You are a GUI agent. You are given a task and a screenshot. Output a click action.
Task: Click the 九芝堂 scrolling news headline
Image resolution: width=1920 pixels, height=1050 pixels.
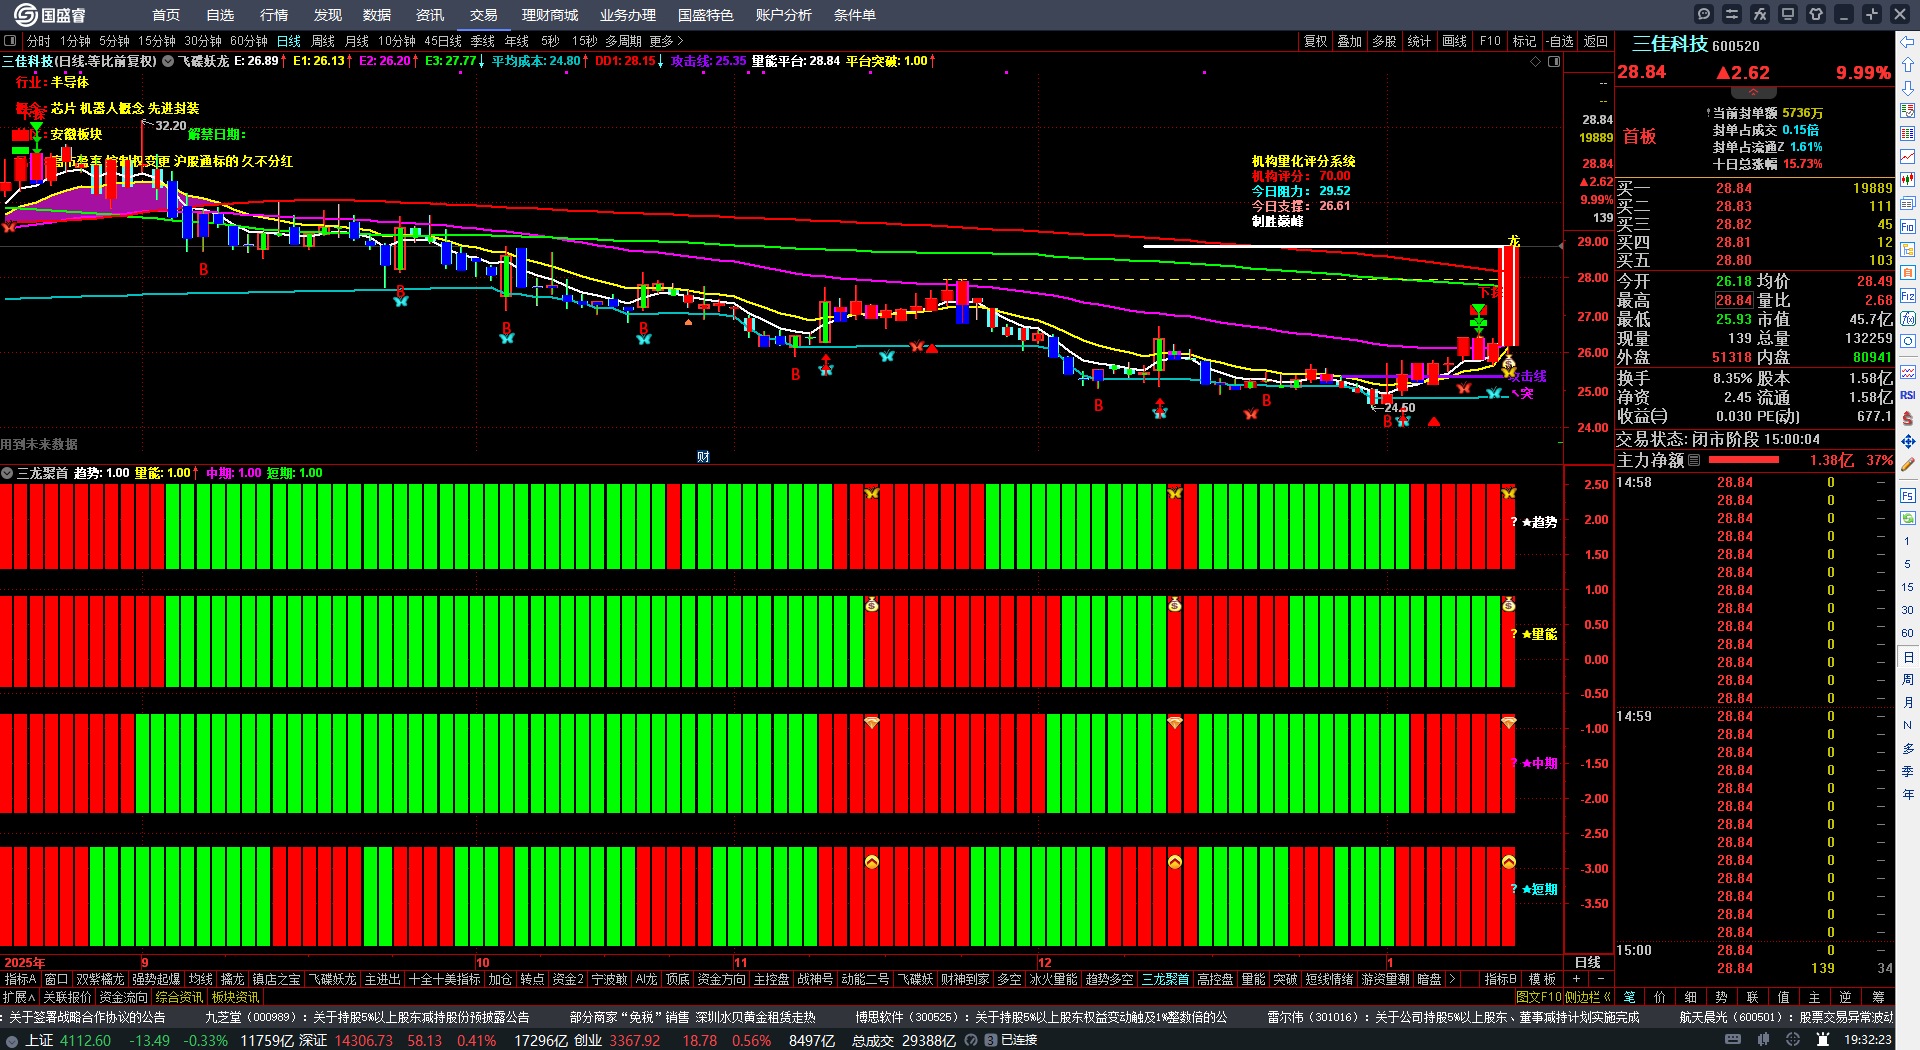click(367, 1017)
